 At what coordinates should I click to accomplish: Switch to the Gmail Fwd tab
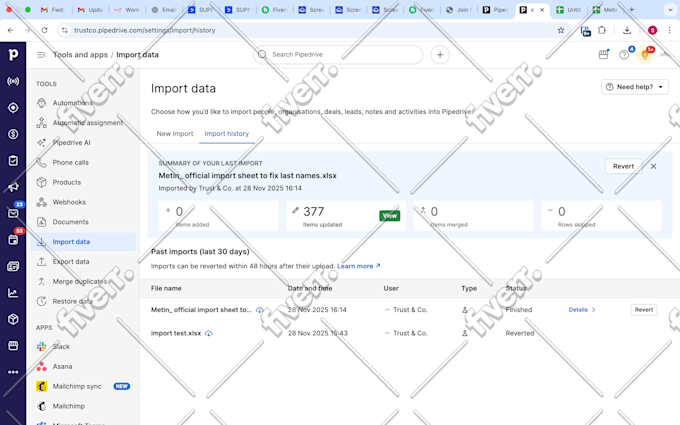pyautogui.click(x=52, y=10)
